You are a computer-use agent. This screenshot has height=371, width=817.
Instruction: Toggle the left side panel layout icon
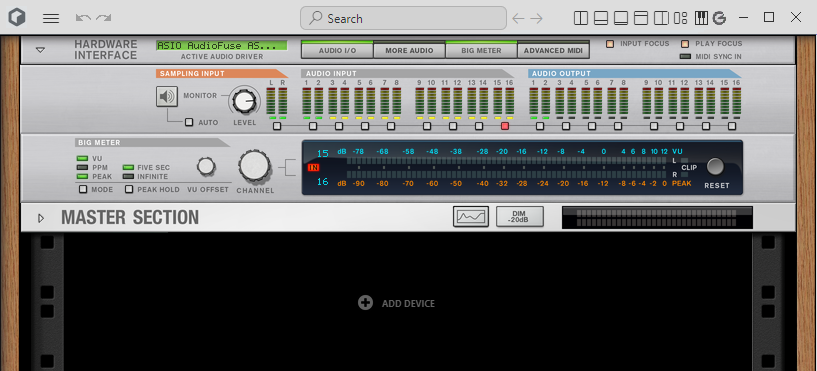click(x=580, y=18)
